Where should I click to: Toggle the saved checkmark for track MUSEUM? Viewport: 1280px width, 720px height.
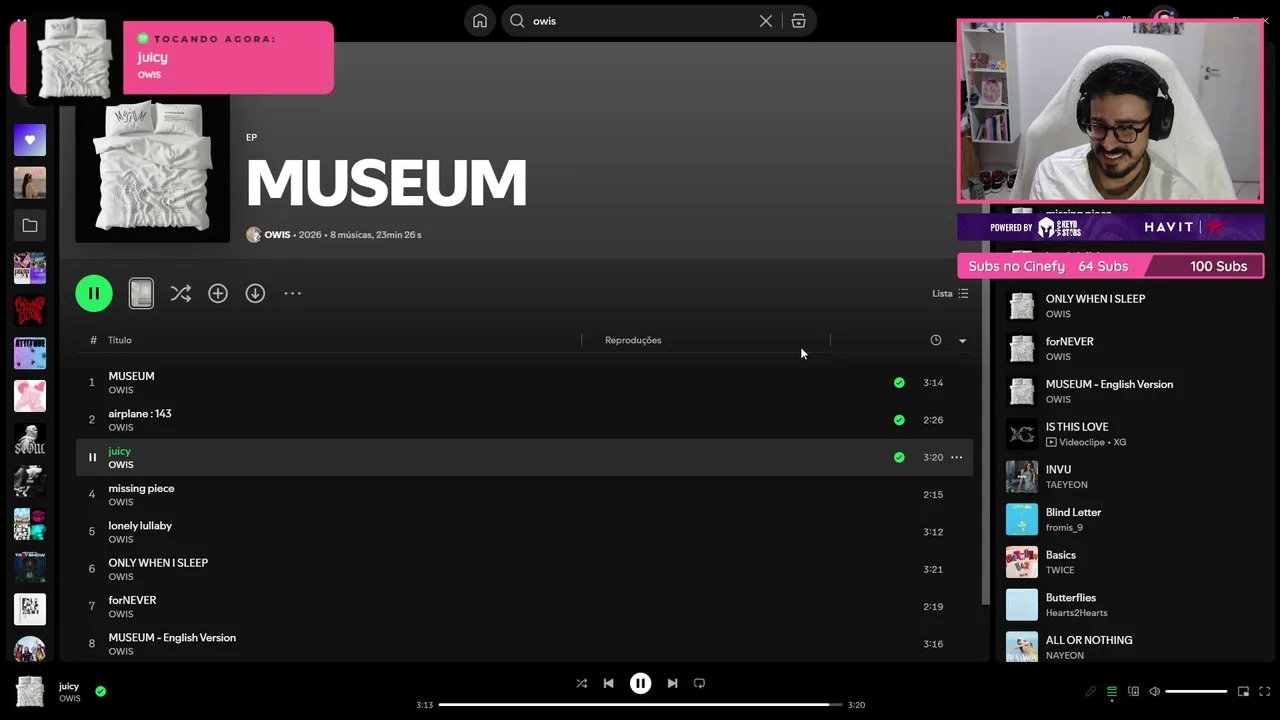(899, 382)
